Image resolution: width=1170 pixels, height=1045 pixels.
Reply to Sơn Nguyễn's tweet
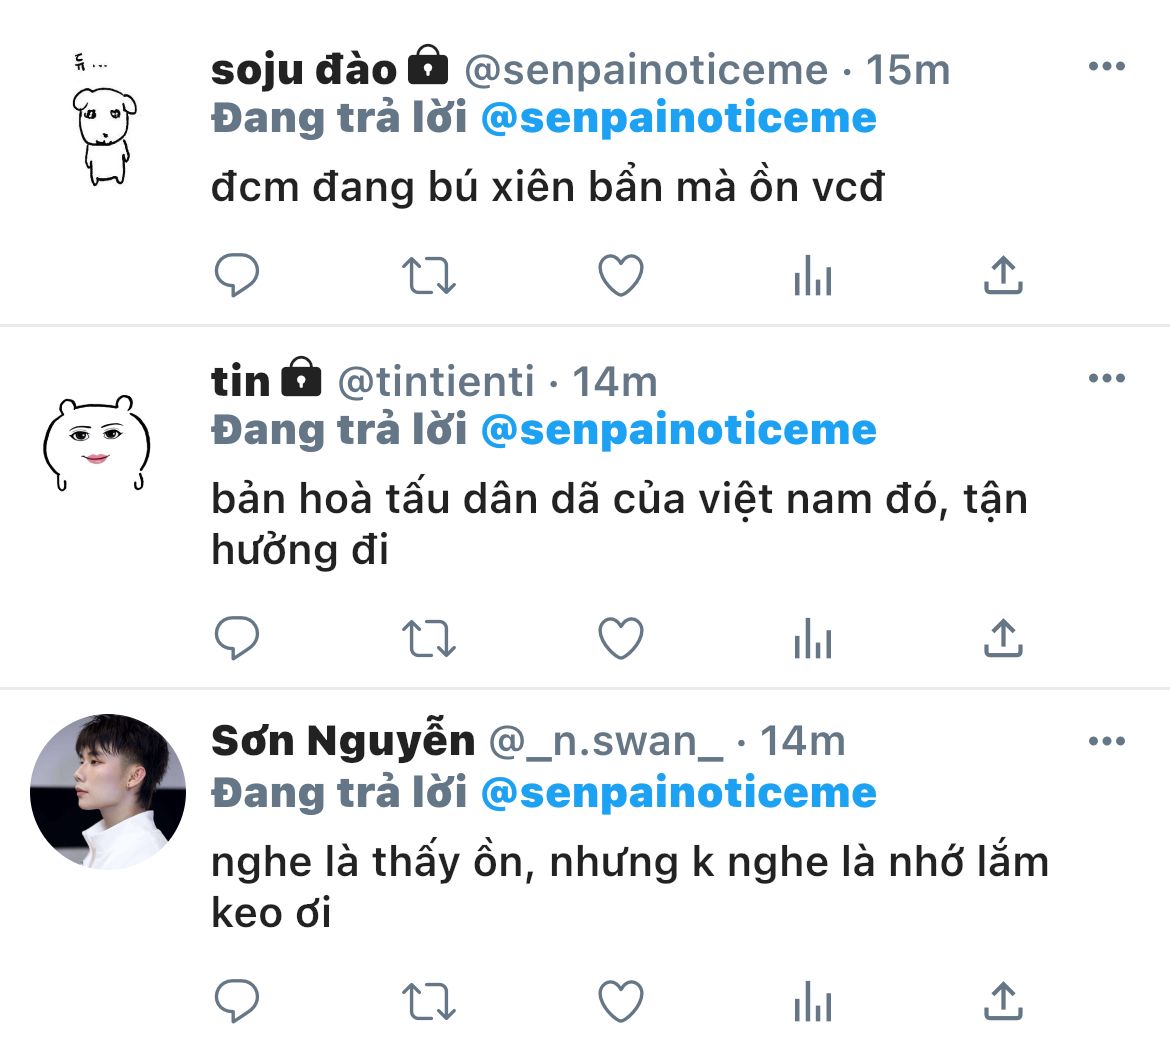(x=237, y=1000)
